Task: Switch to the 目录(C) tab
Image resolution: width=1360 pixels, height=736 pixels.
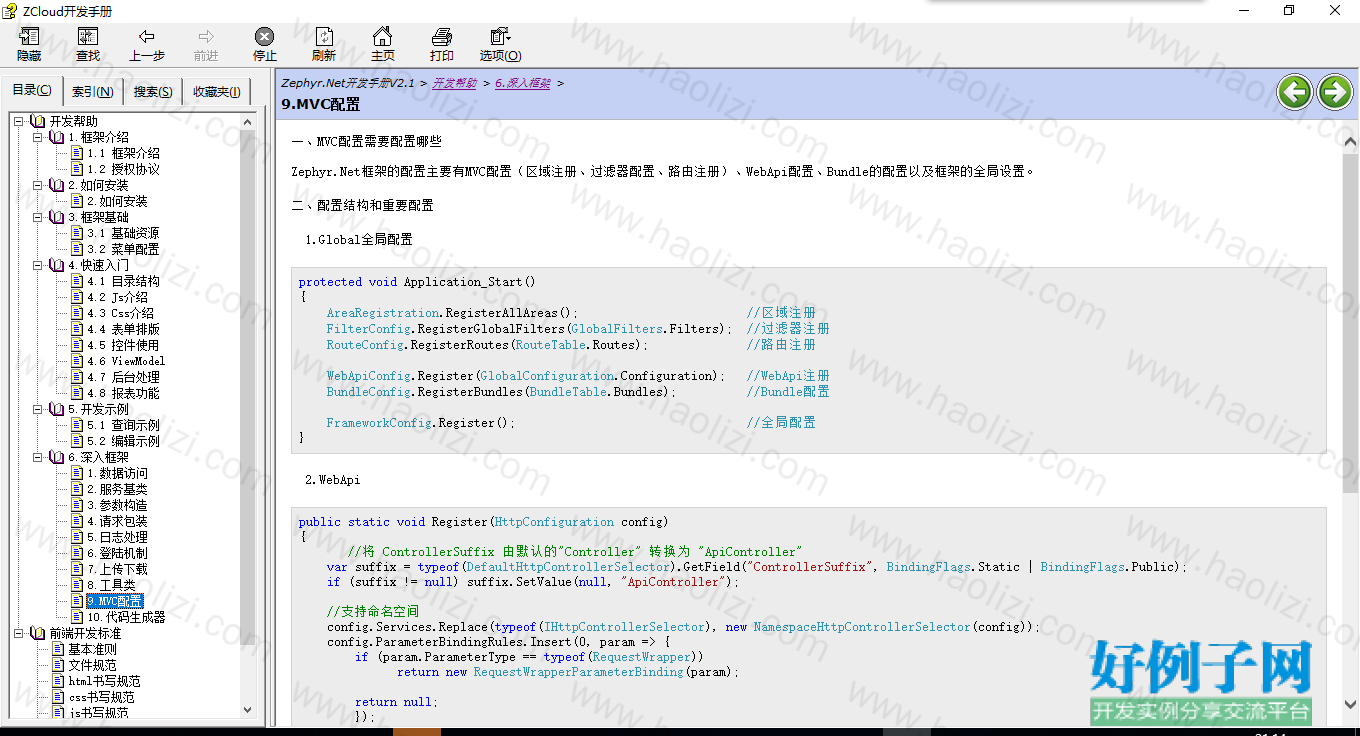Action: (x=32, y=90)
